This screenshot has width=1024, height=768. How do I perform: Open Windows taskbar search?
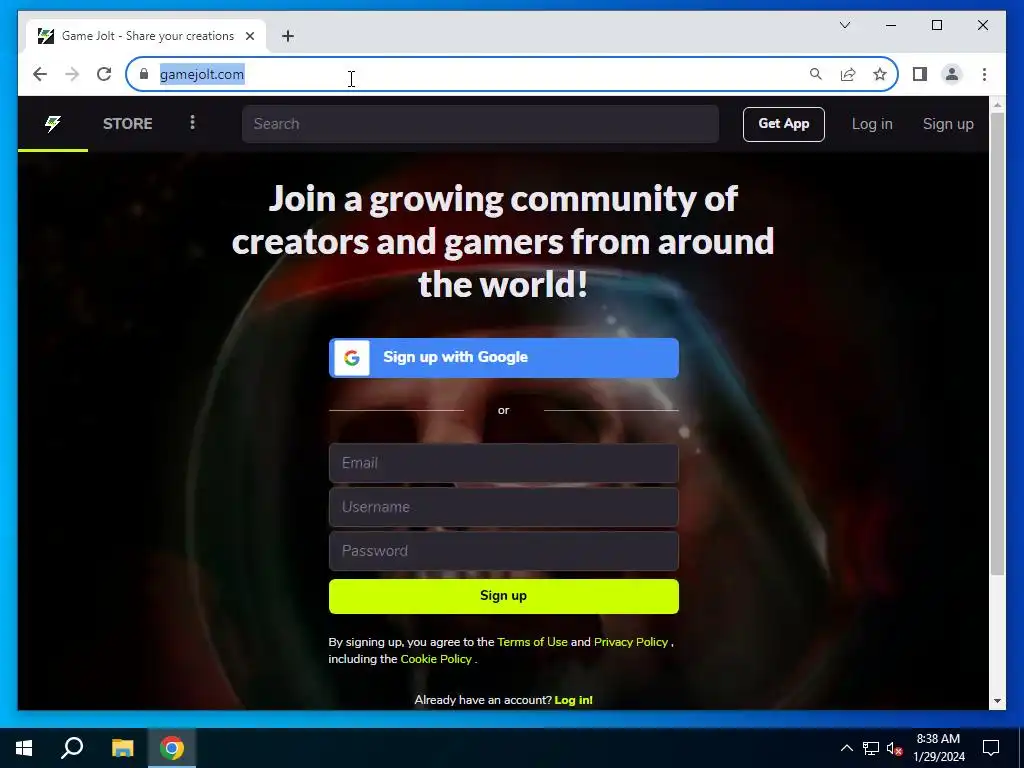(x=72, y=748)
